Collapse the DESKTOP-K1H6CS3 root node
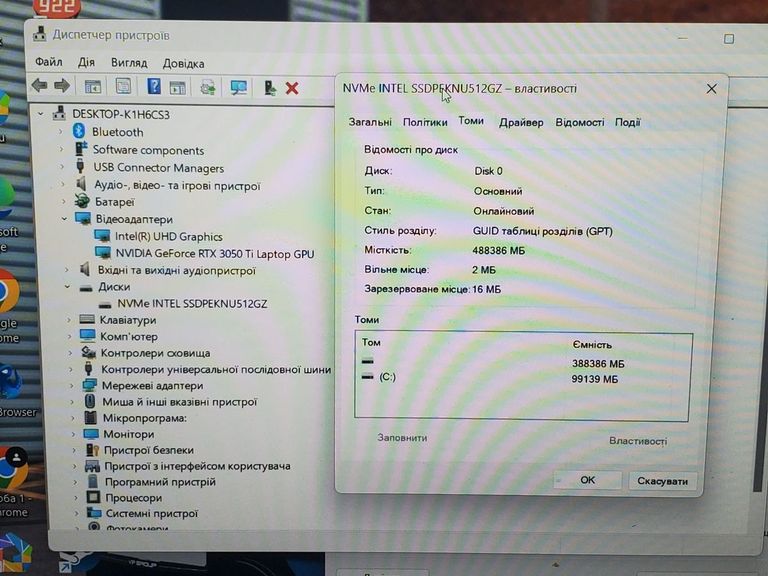Screen dimensions: 768x576 (x=41, y=114)
